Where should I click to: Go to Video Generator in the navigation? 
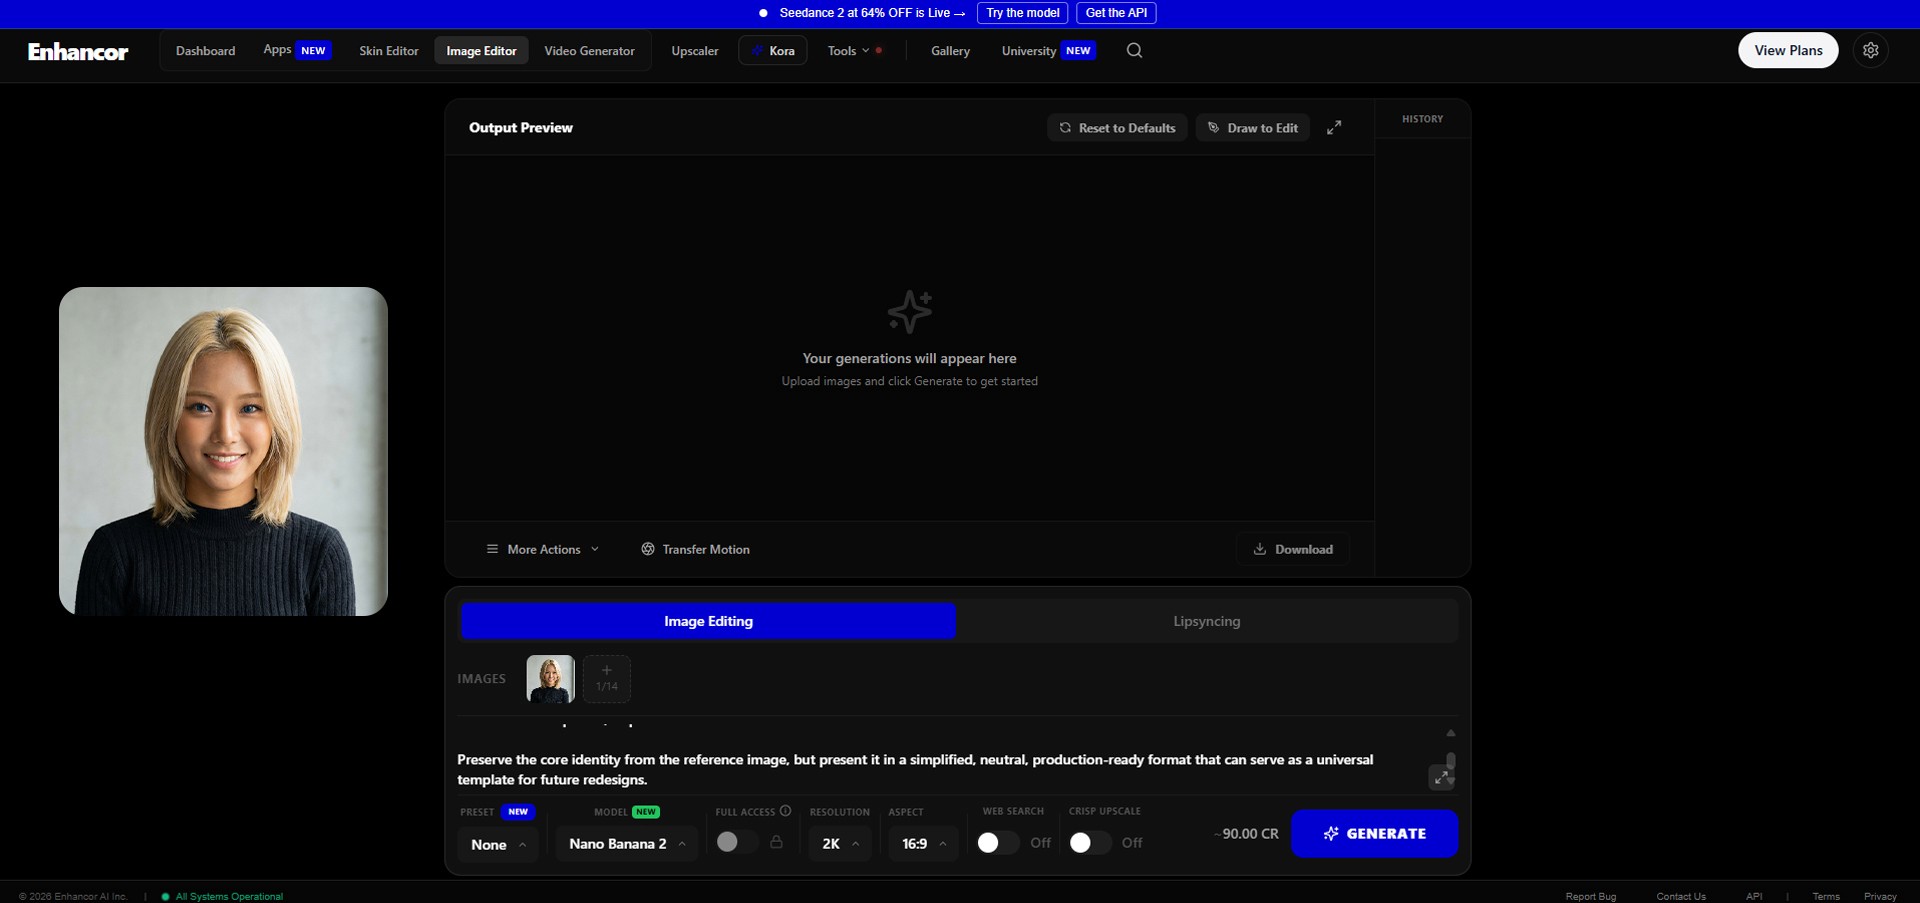589,51
